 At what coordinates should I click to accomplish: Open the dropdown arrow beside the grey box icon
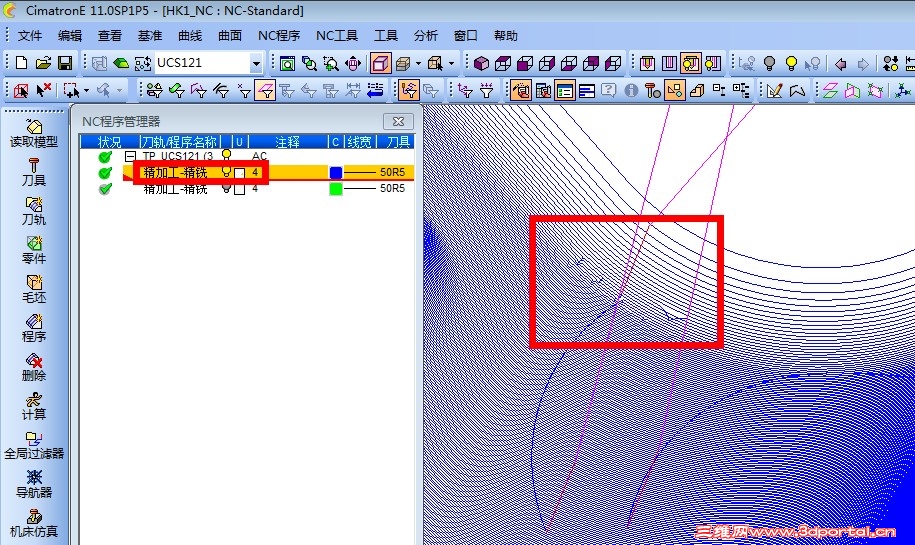pos(418,63)
